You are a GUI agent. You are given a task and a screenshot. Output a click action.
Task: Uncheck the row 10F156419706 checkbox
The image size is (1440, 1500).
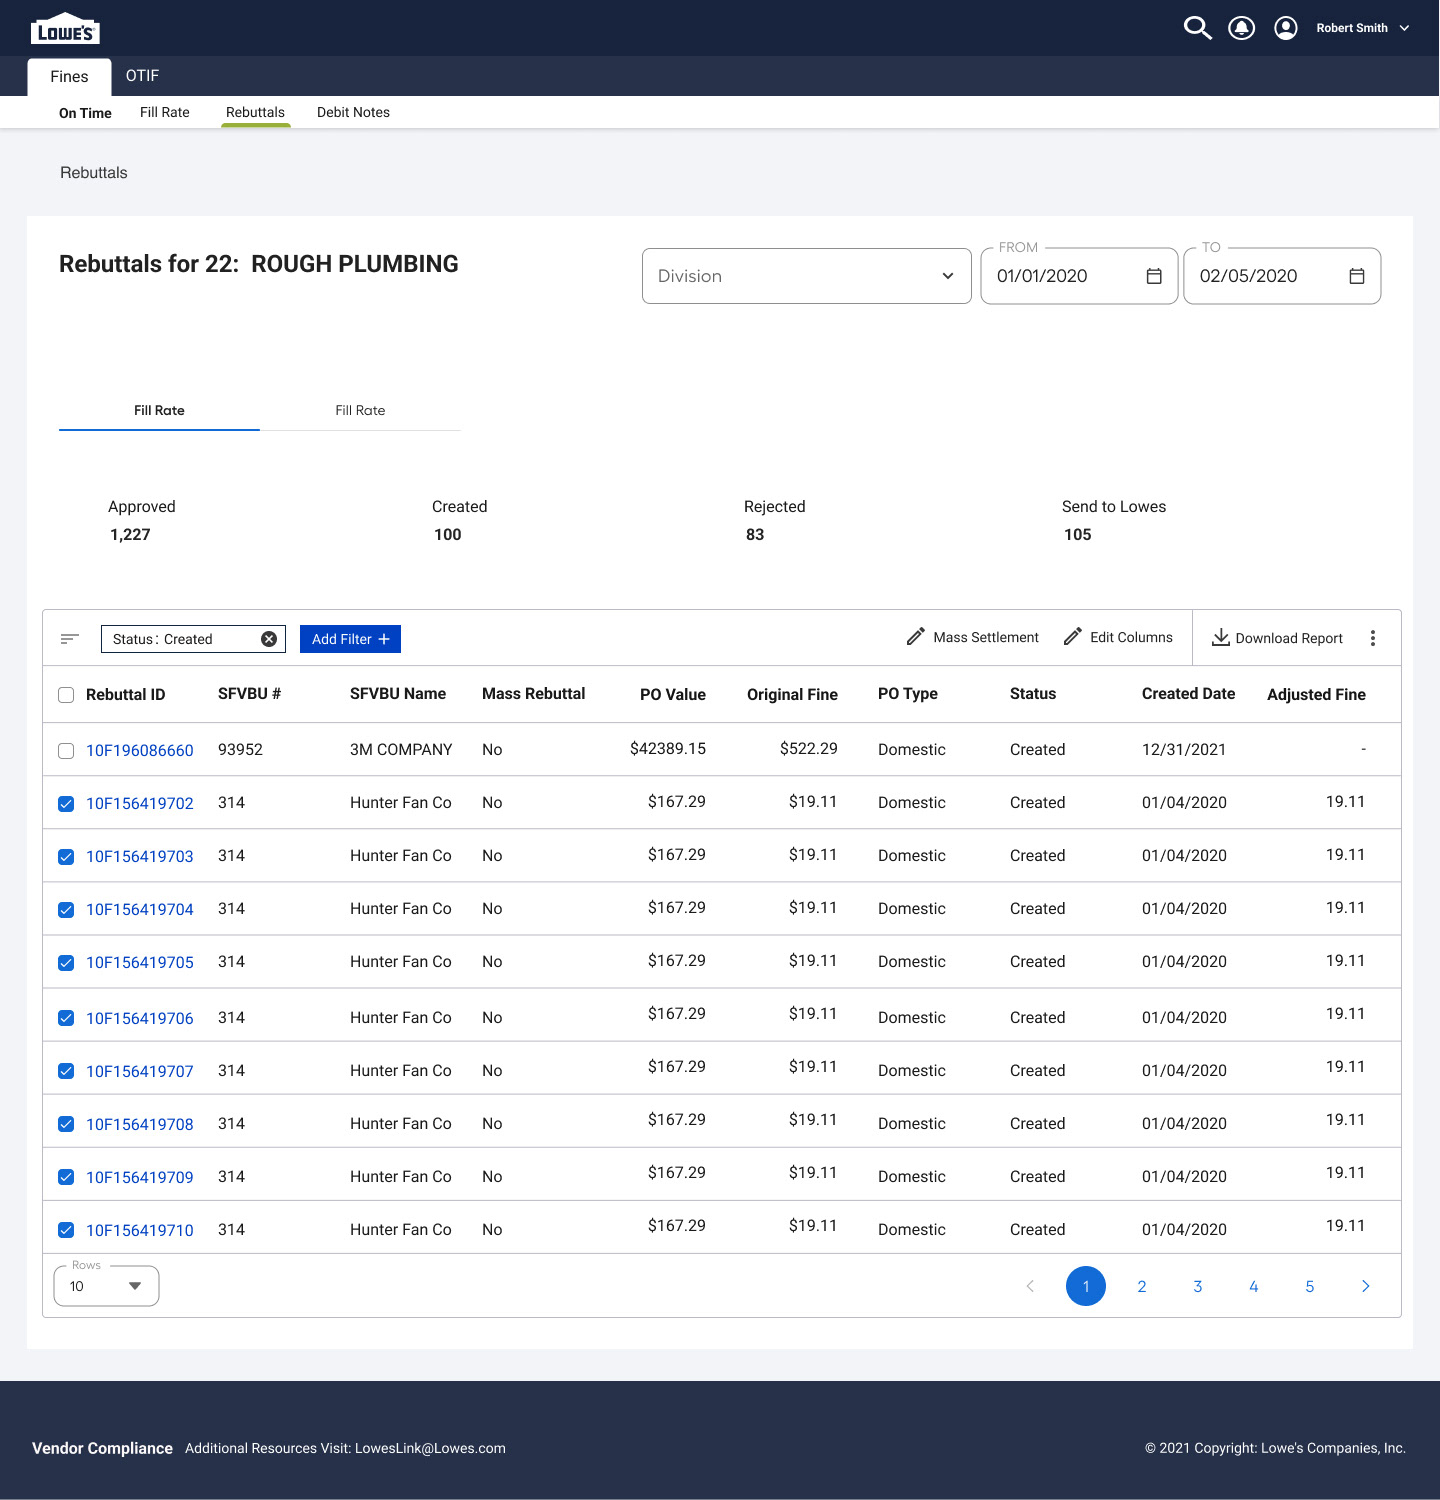66,1018
